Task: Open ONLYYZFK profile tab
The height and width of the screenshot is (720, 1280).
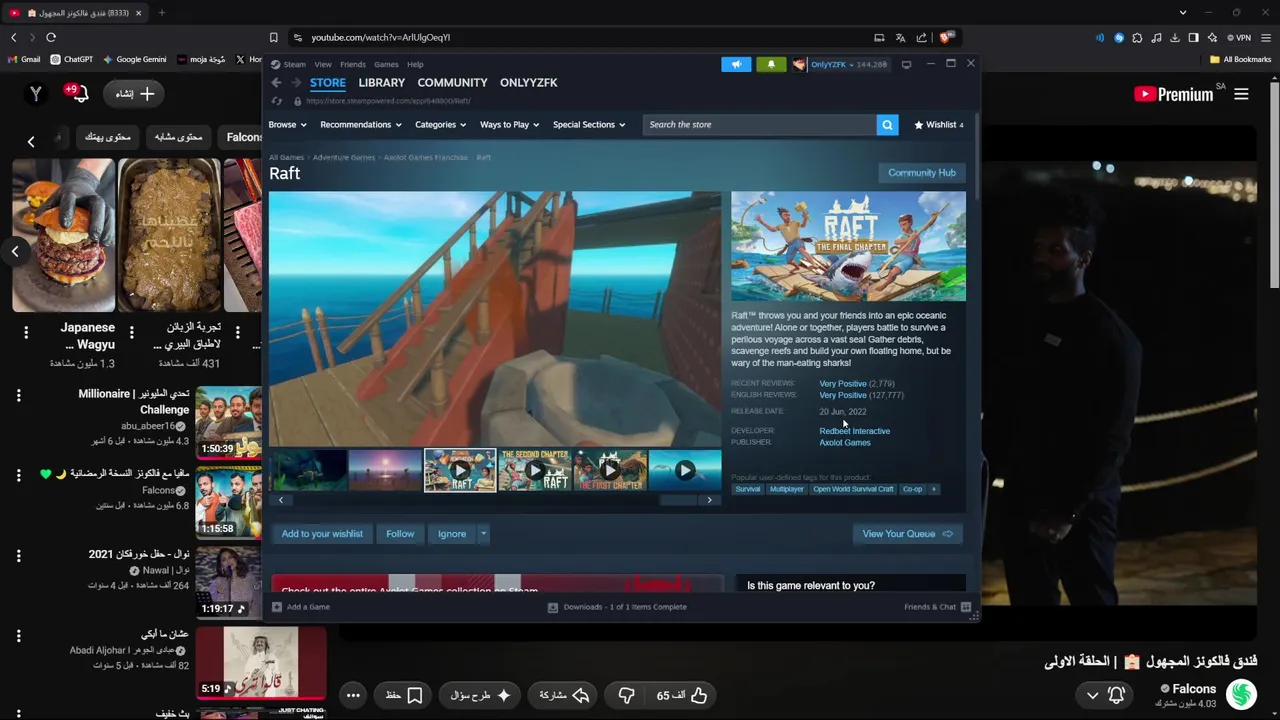Action: (529, 83)
